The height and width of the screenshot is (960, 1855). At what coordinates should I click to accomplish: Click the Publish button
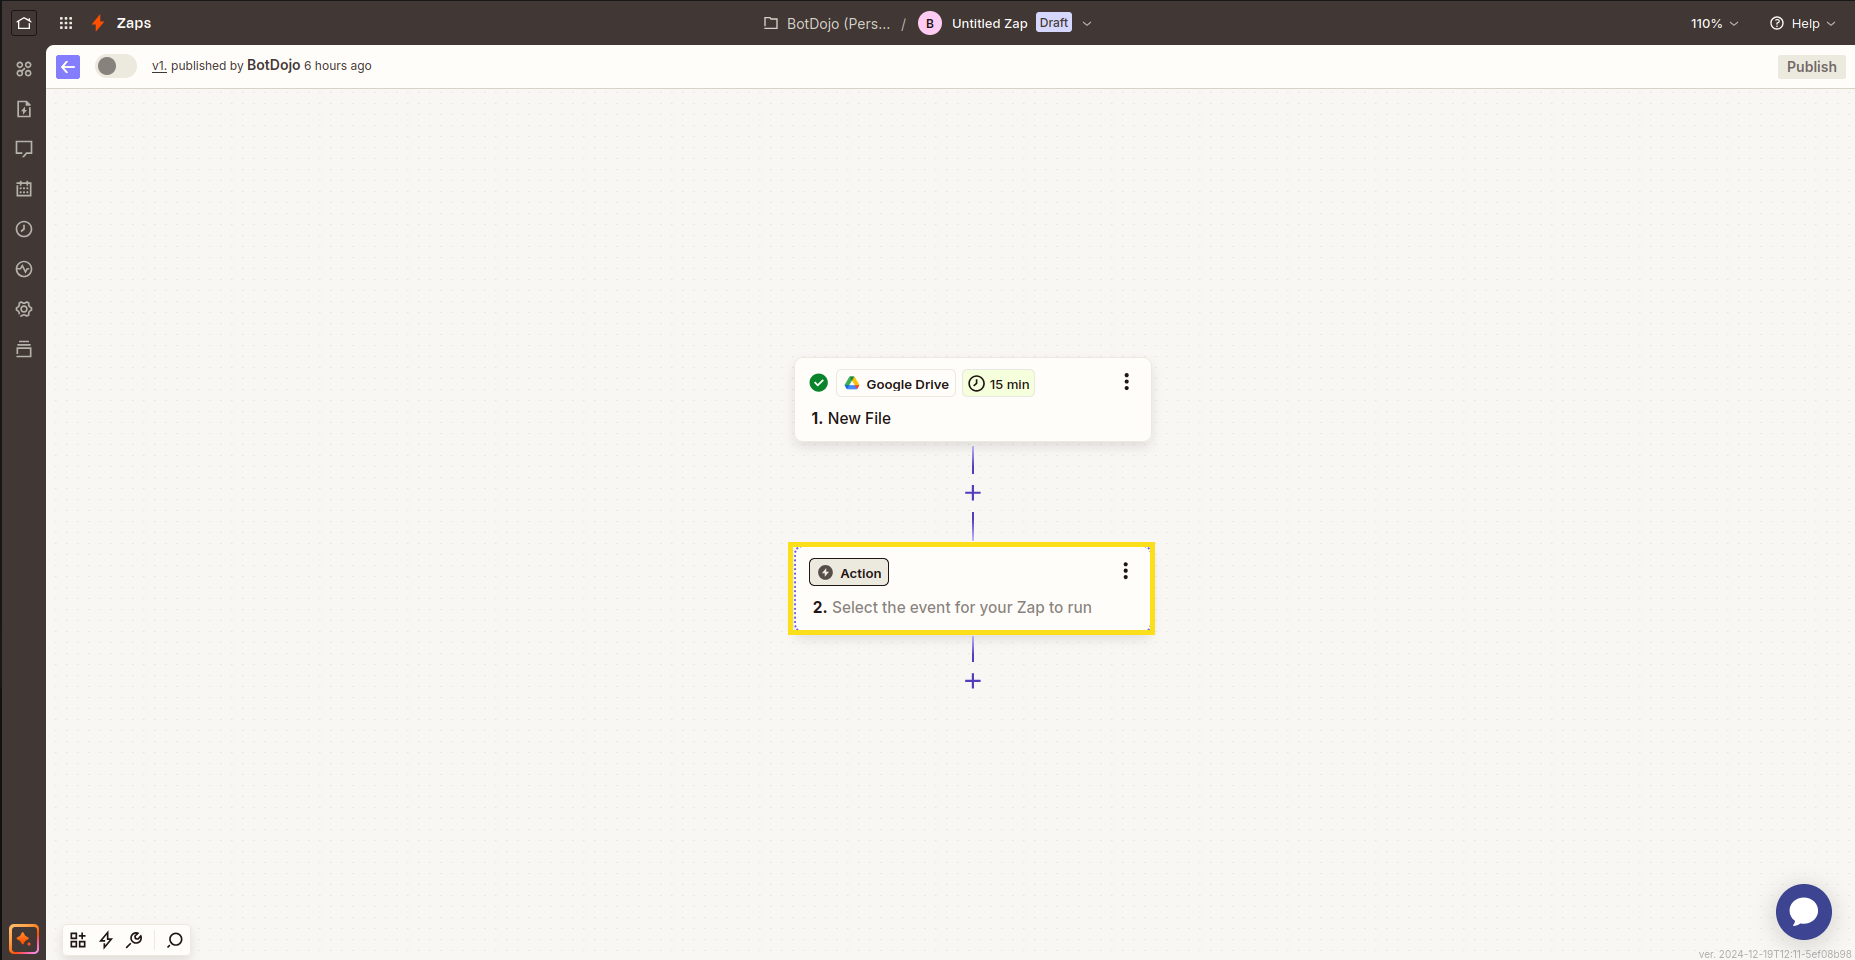(x=1811, y=67)
